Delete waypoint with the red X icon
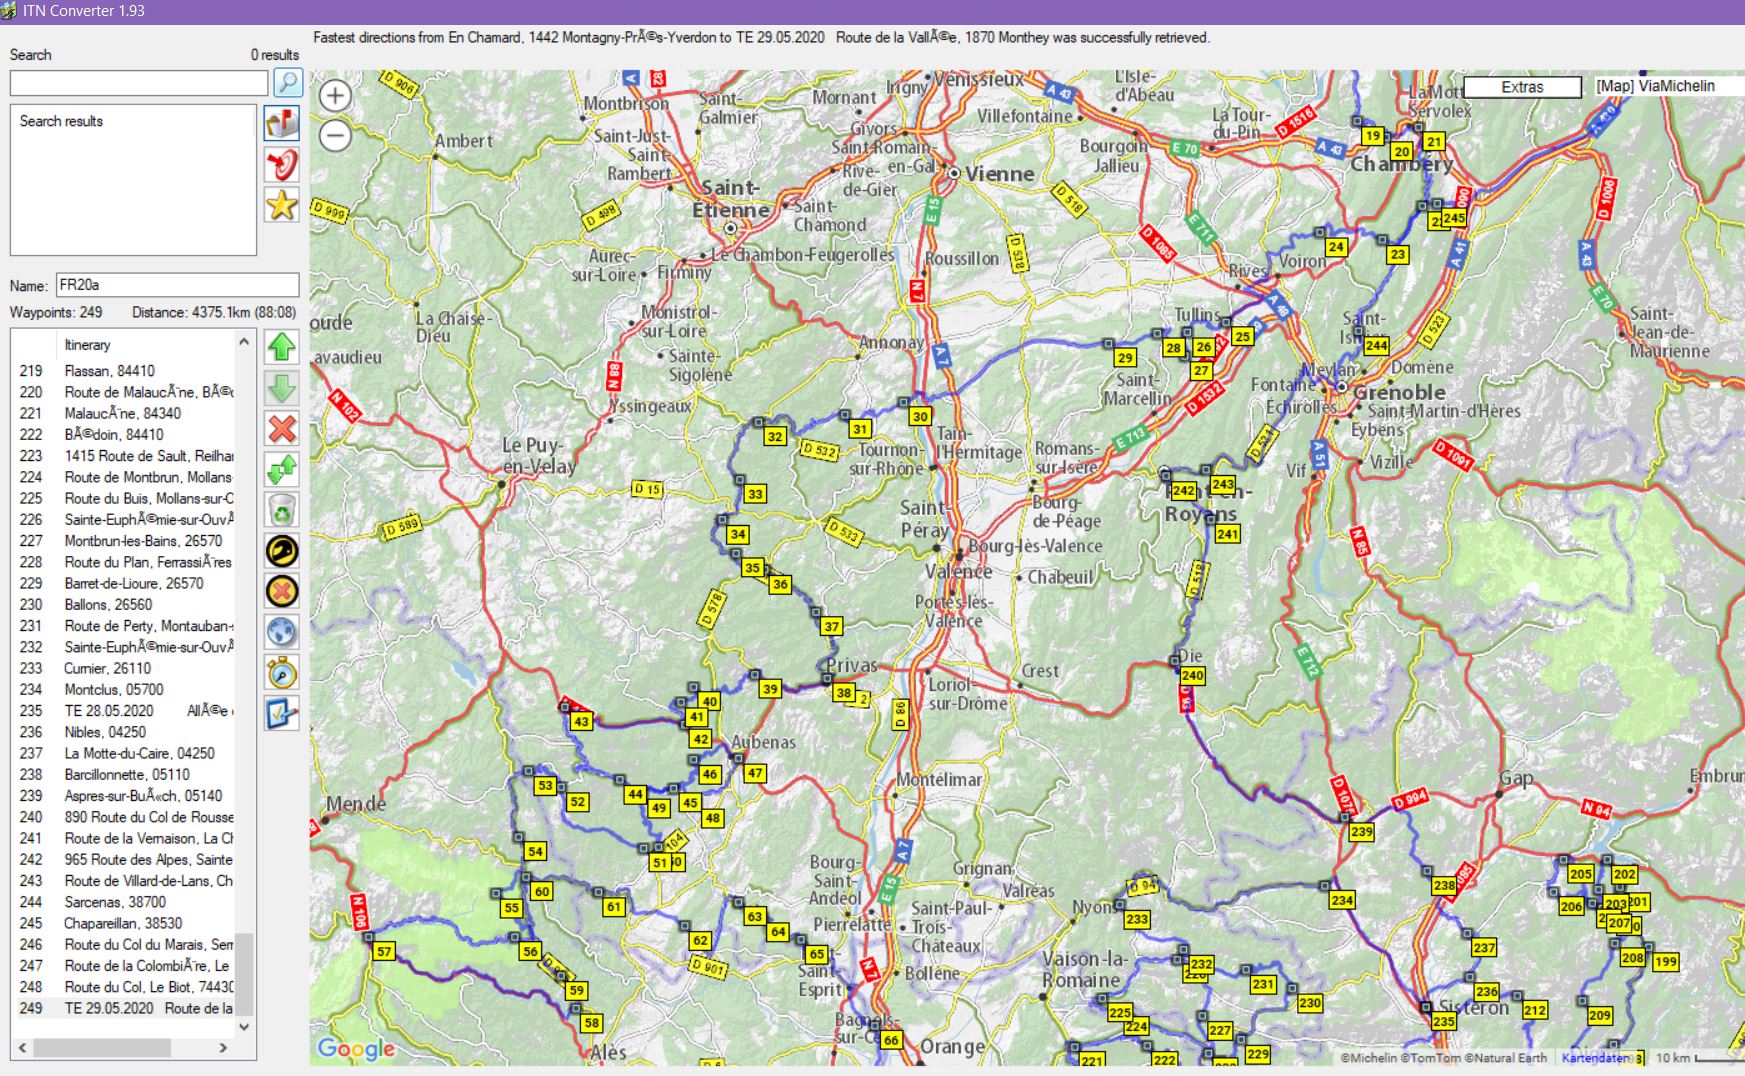The width and height of the screenshot is (1745, 1076). [x=282, y=429]
